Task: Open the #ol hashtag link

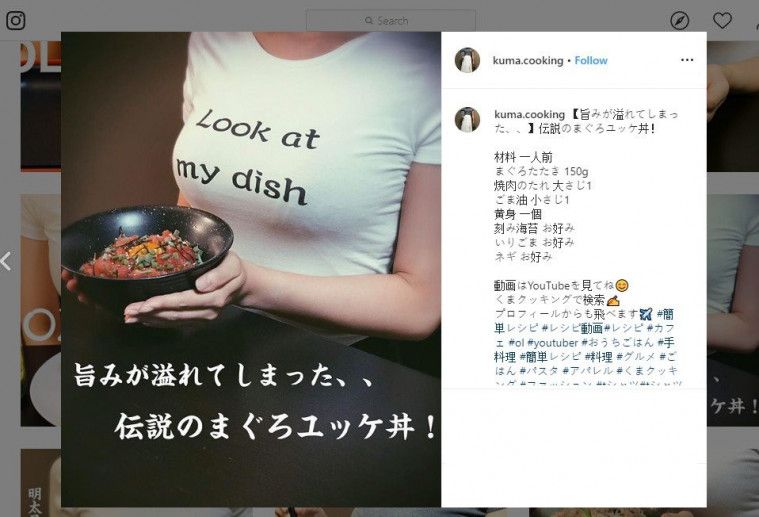Action: pyautogui.click(x=516, y=343)
